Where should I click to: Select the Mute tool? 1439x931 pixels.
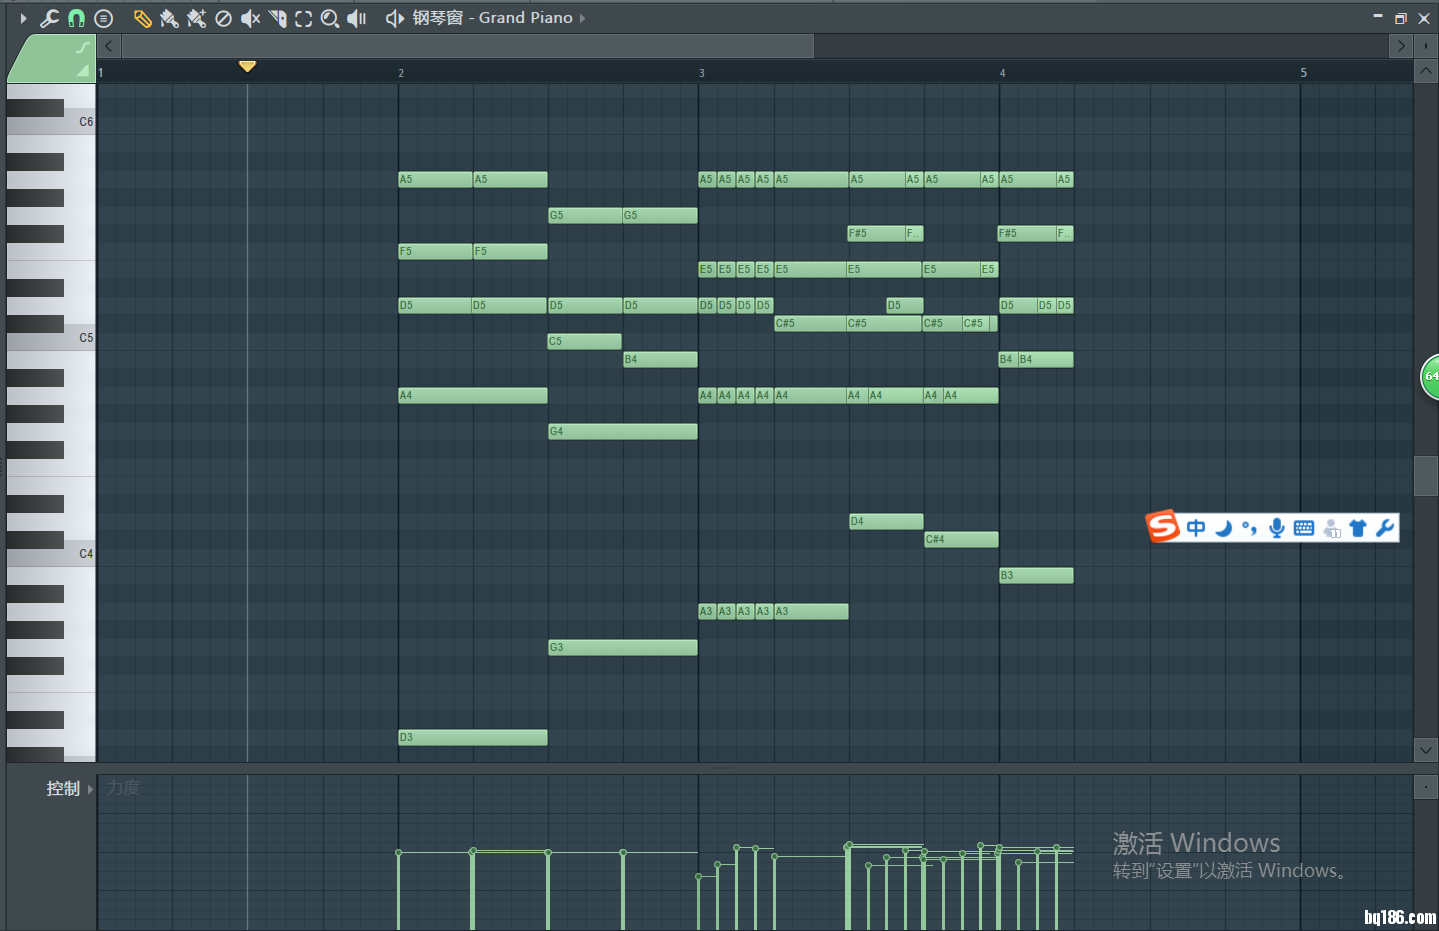250,18
